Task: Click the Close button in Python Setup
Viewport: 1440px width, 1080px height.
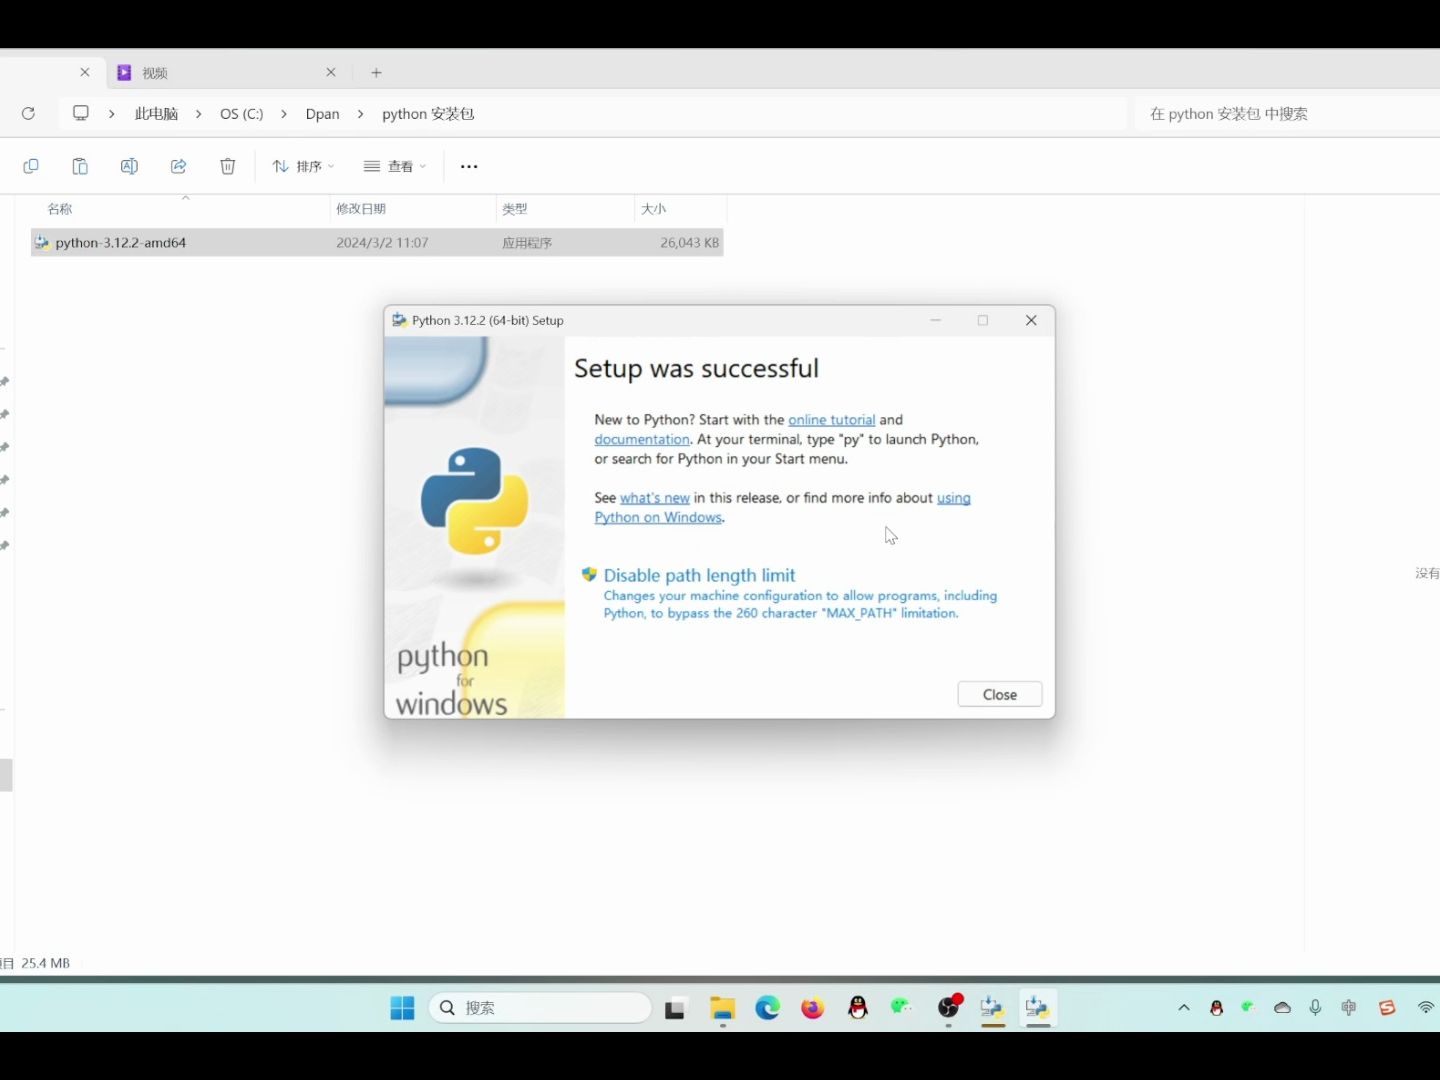Action: point(999,694)
